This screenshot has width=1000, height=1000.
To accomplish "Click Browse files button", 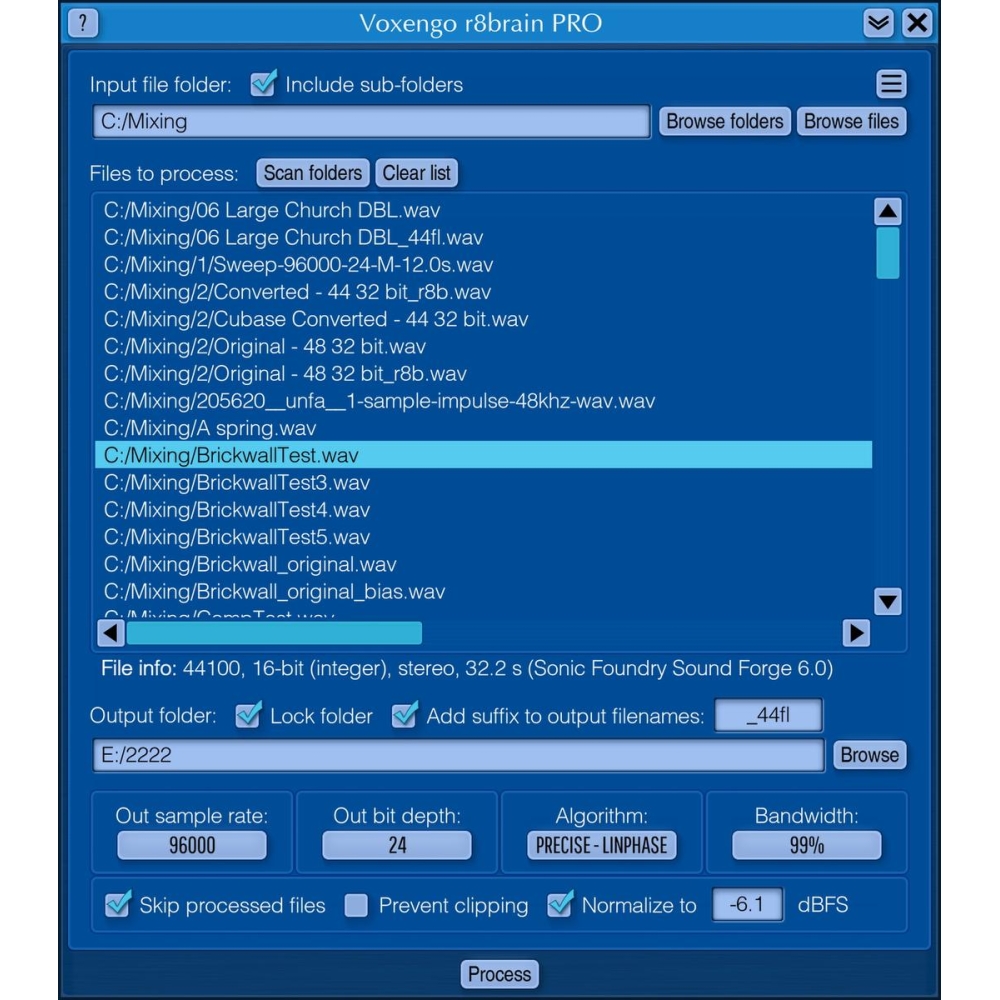I will [x=851, y=121].
